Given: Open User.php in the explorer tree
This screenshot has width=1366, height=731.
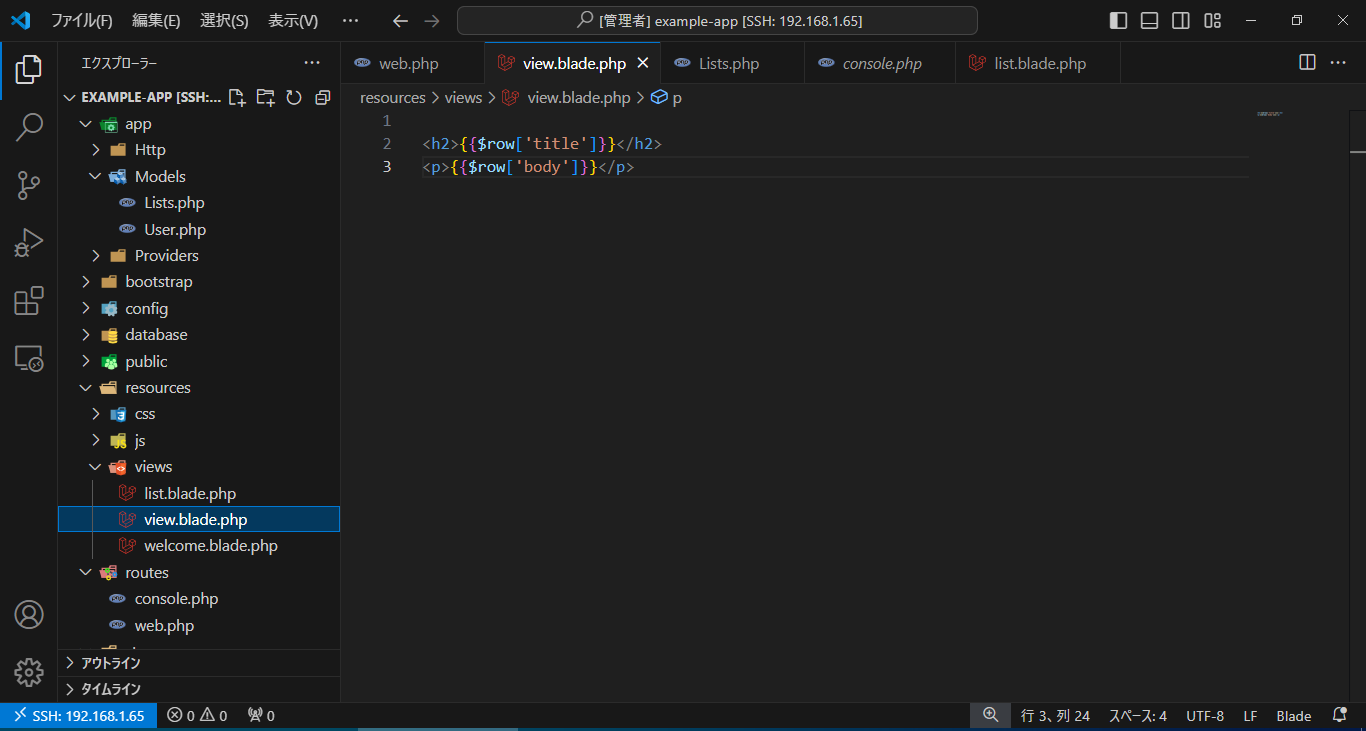Looking at the screenshot, I should tap(199, 229).
